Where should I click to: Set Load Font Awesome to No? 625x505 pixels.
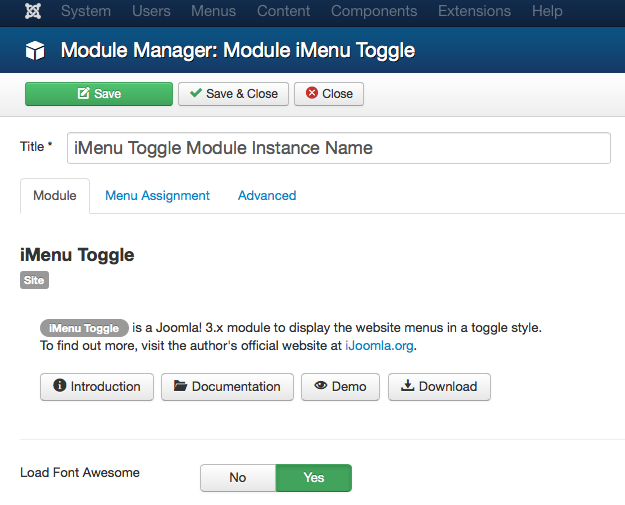[x=238, y=477]
